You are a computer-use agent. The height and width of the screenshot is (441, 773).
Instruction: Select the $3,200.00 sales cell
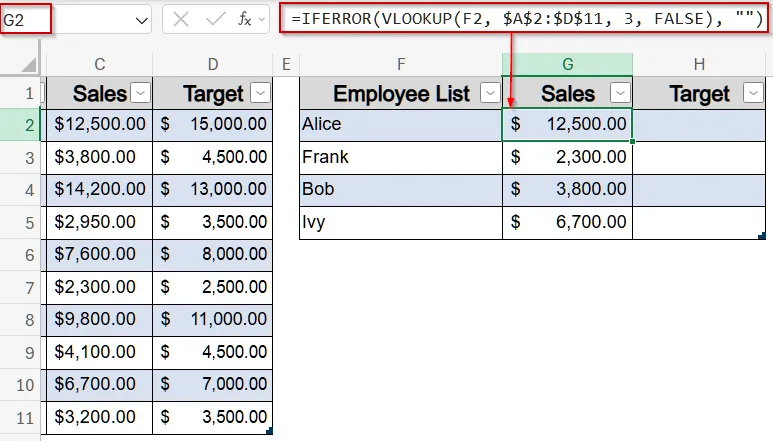(100, 418)
